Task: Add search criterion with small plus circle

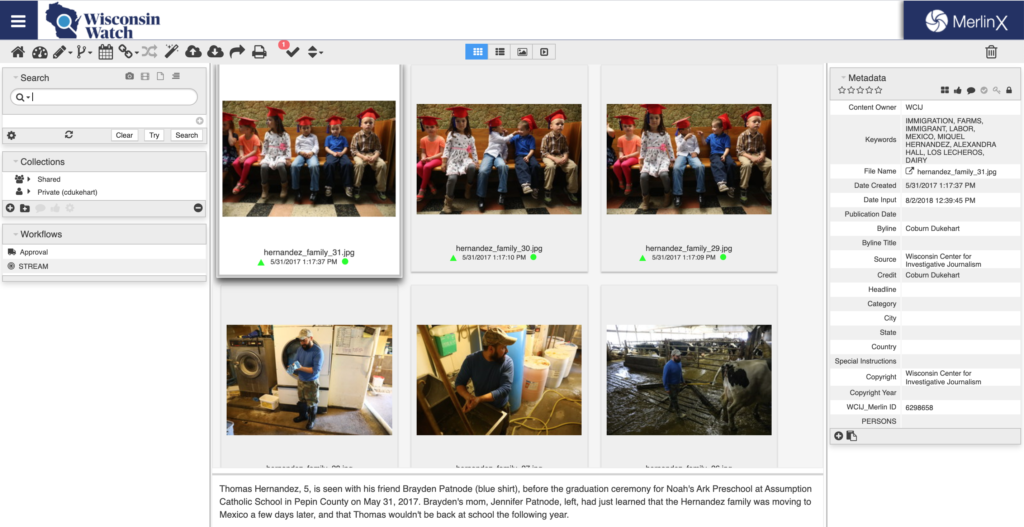Action: click(x=199, y=121)
